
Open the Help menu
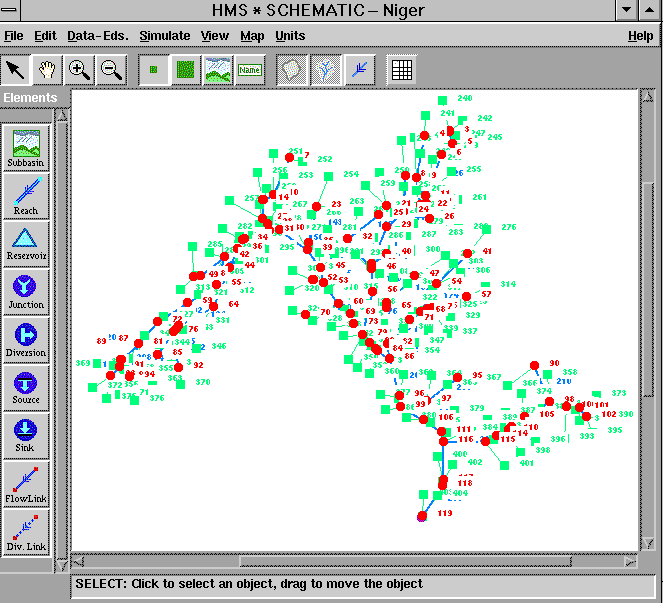pyautogui.click(x=640, y=36)
